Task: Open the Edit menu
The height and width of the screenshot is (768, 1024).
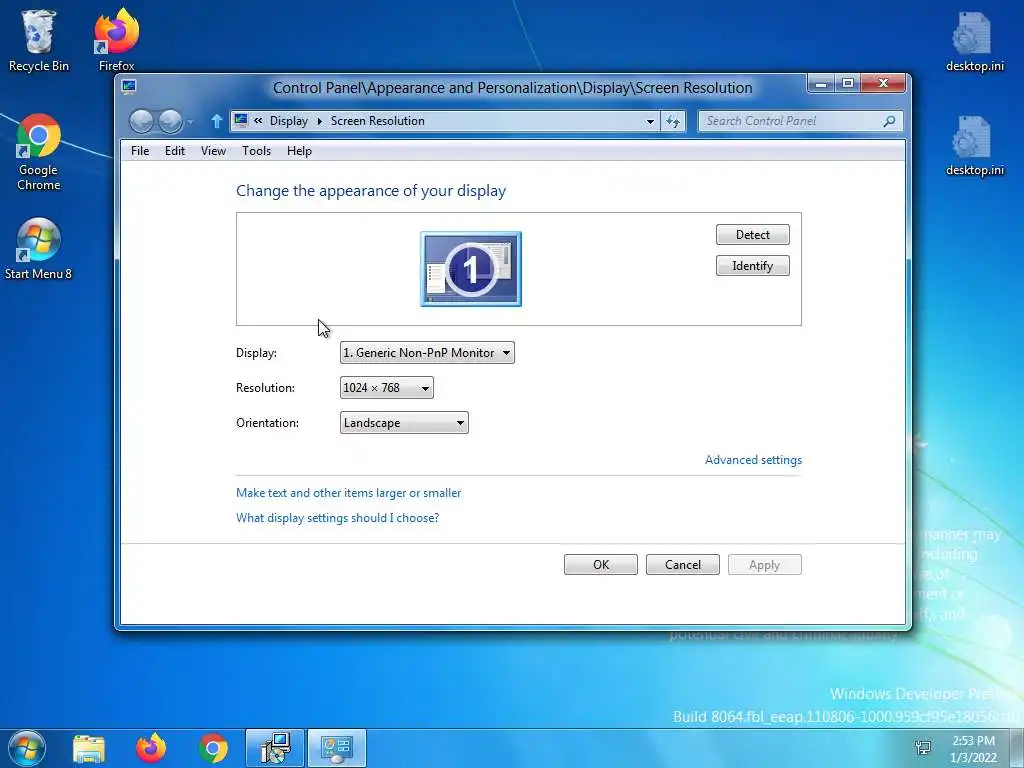Action: point(174,151)
